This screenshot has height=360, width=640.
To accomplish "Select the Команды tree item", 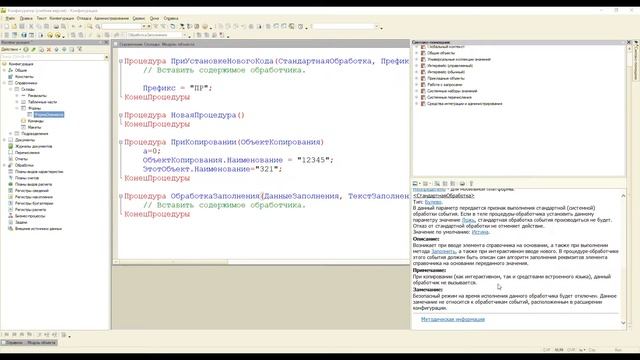I will tap(36, 121).
